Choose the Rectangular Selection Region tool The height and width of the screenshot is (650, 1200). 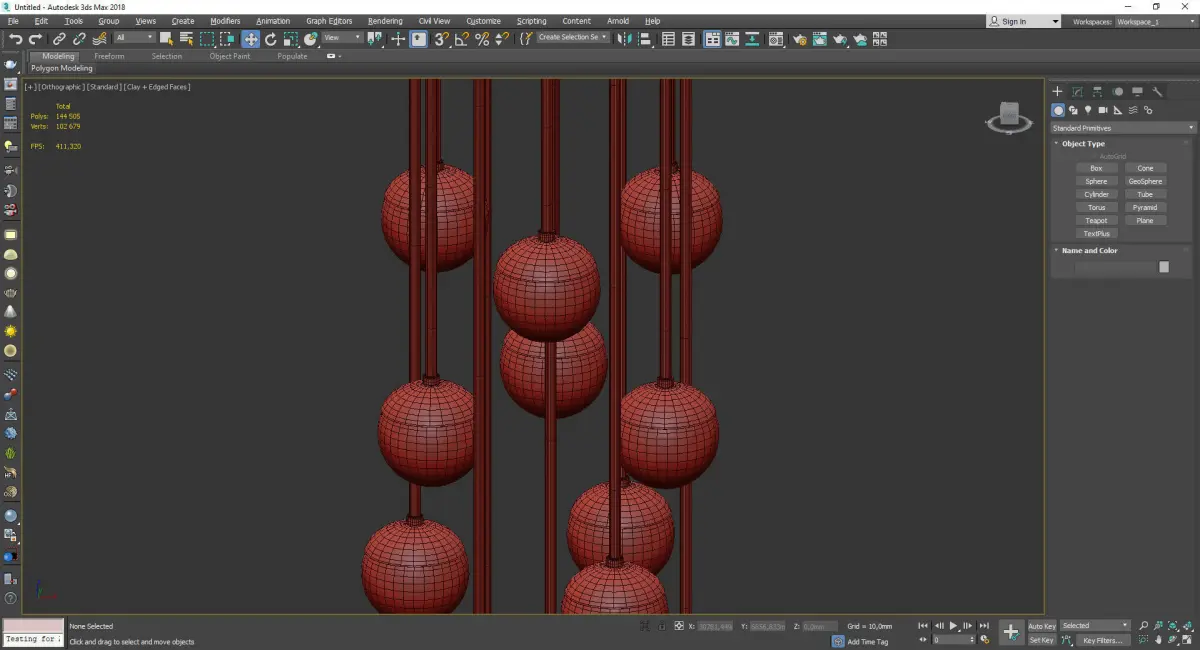207,39
